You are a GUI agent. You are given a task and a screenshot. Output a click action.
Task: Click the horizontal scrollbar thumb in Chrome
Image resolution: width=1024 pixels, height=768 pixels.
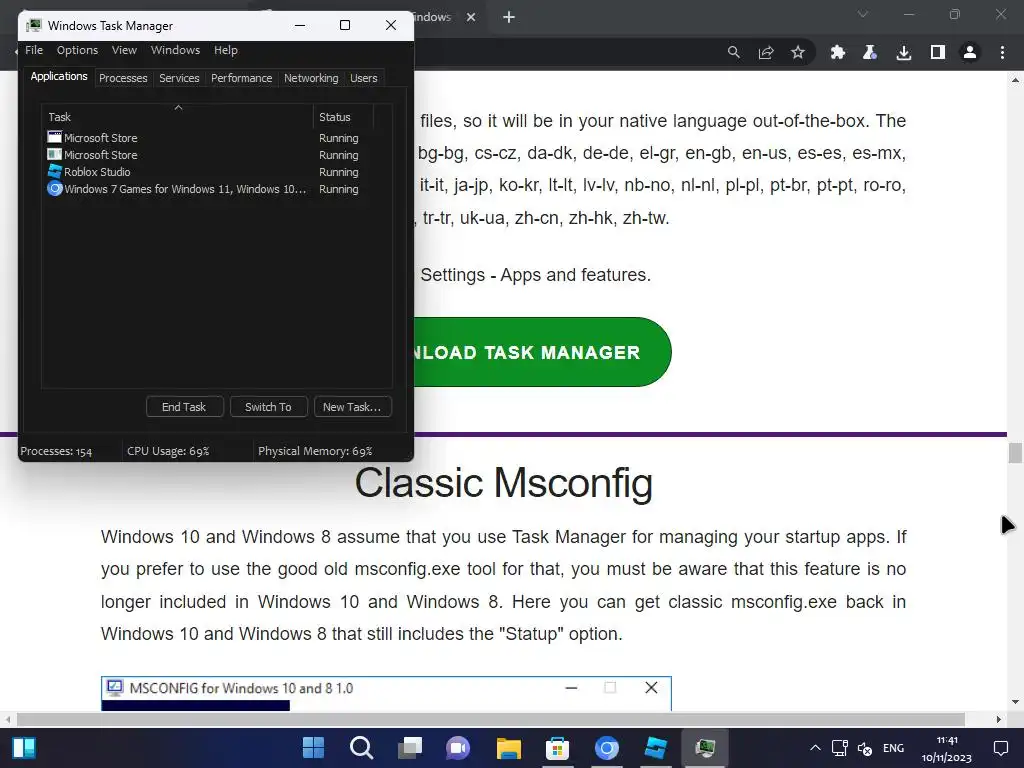coord(491,719)
